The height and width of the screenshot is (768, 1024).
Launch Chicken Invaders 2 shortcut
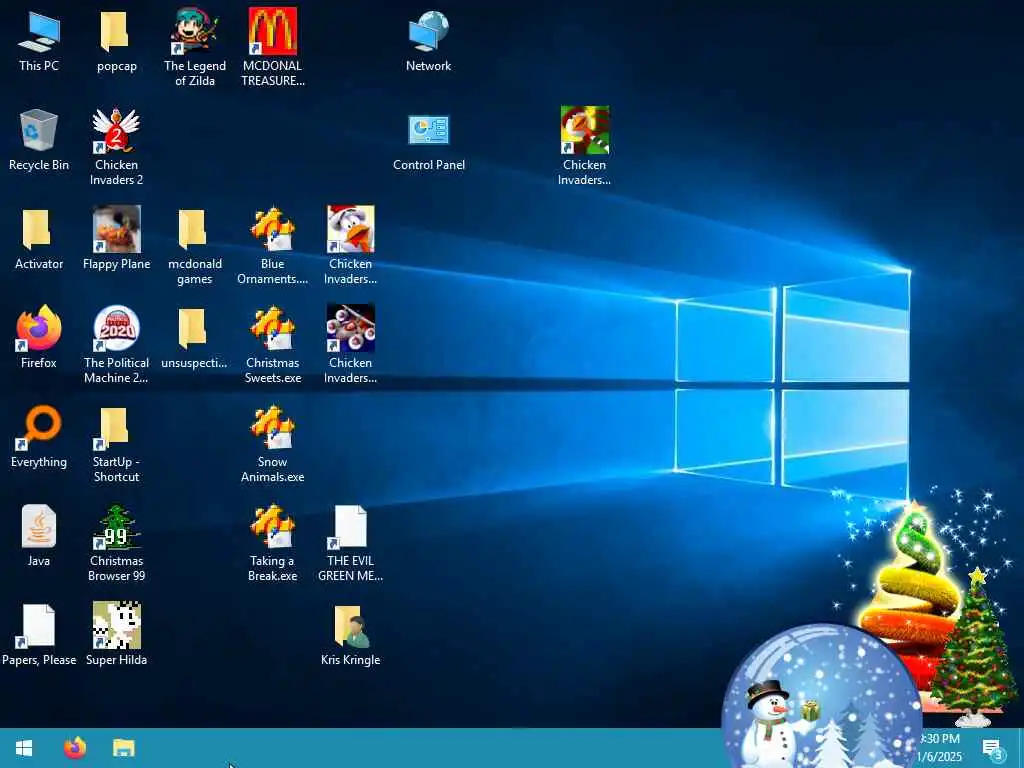[x=116, y=147]
